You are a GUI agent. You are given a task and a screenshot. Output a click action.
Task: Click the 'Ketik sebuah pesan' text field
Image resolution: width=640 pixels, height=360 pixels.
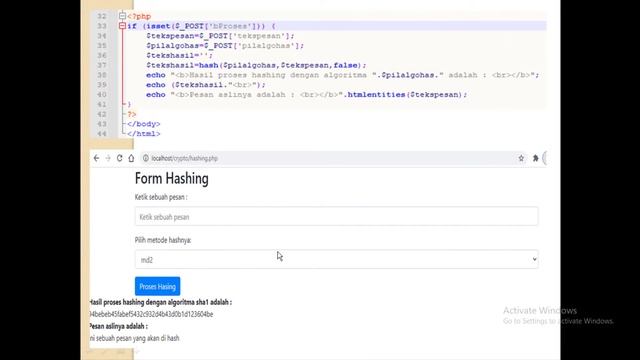pyautogui.click(x=336, y=216)
